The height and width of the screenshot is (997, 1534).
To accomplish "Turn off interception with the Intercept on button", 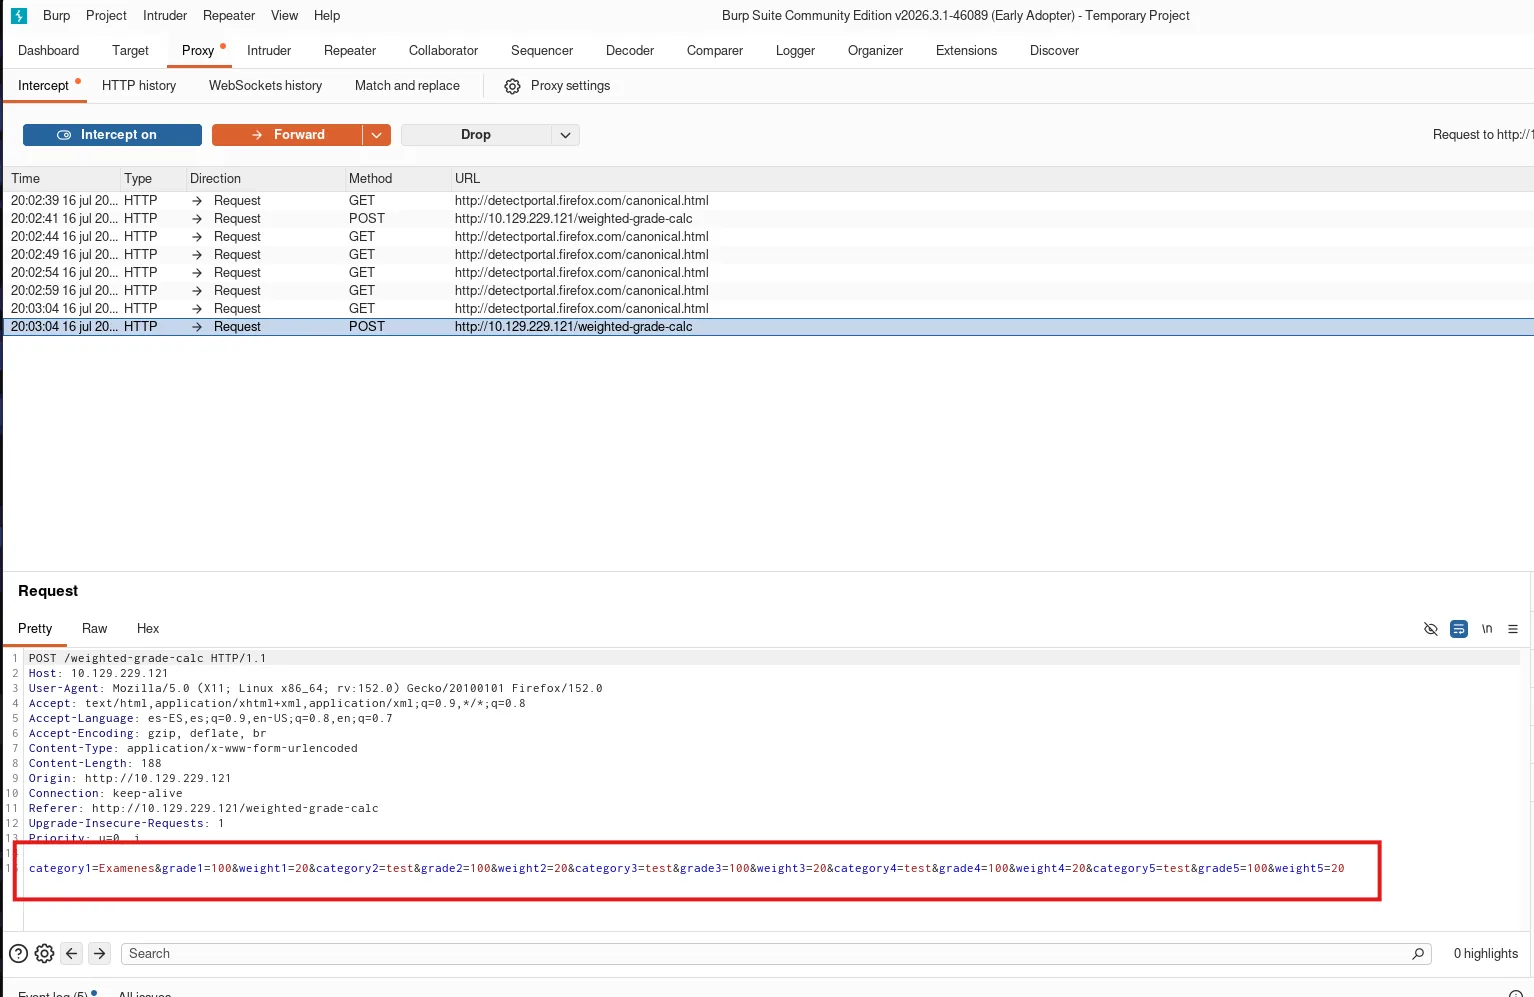I will click(x=112, y=135).
